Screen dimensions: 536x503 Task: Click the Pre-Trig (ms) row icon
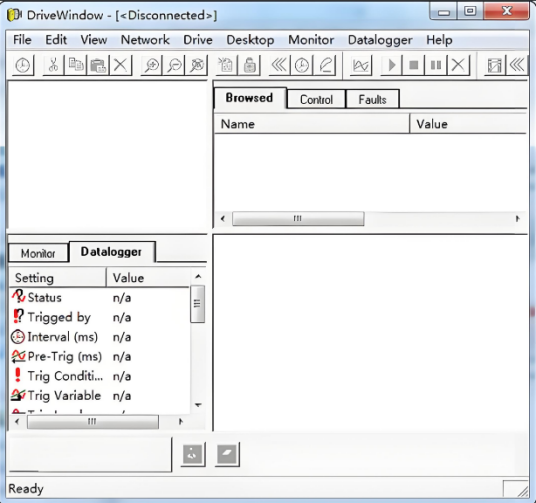click(x=18, y=356)
